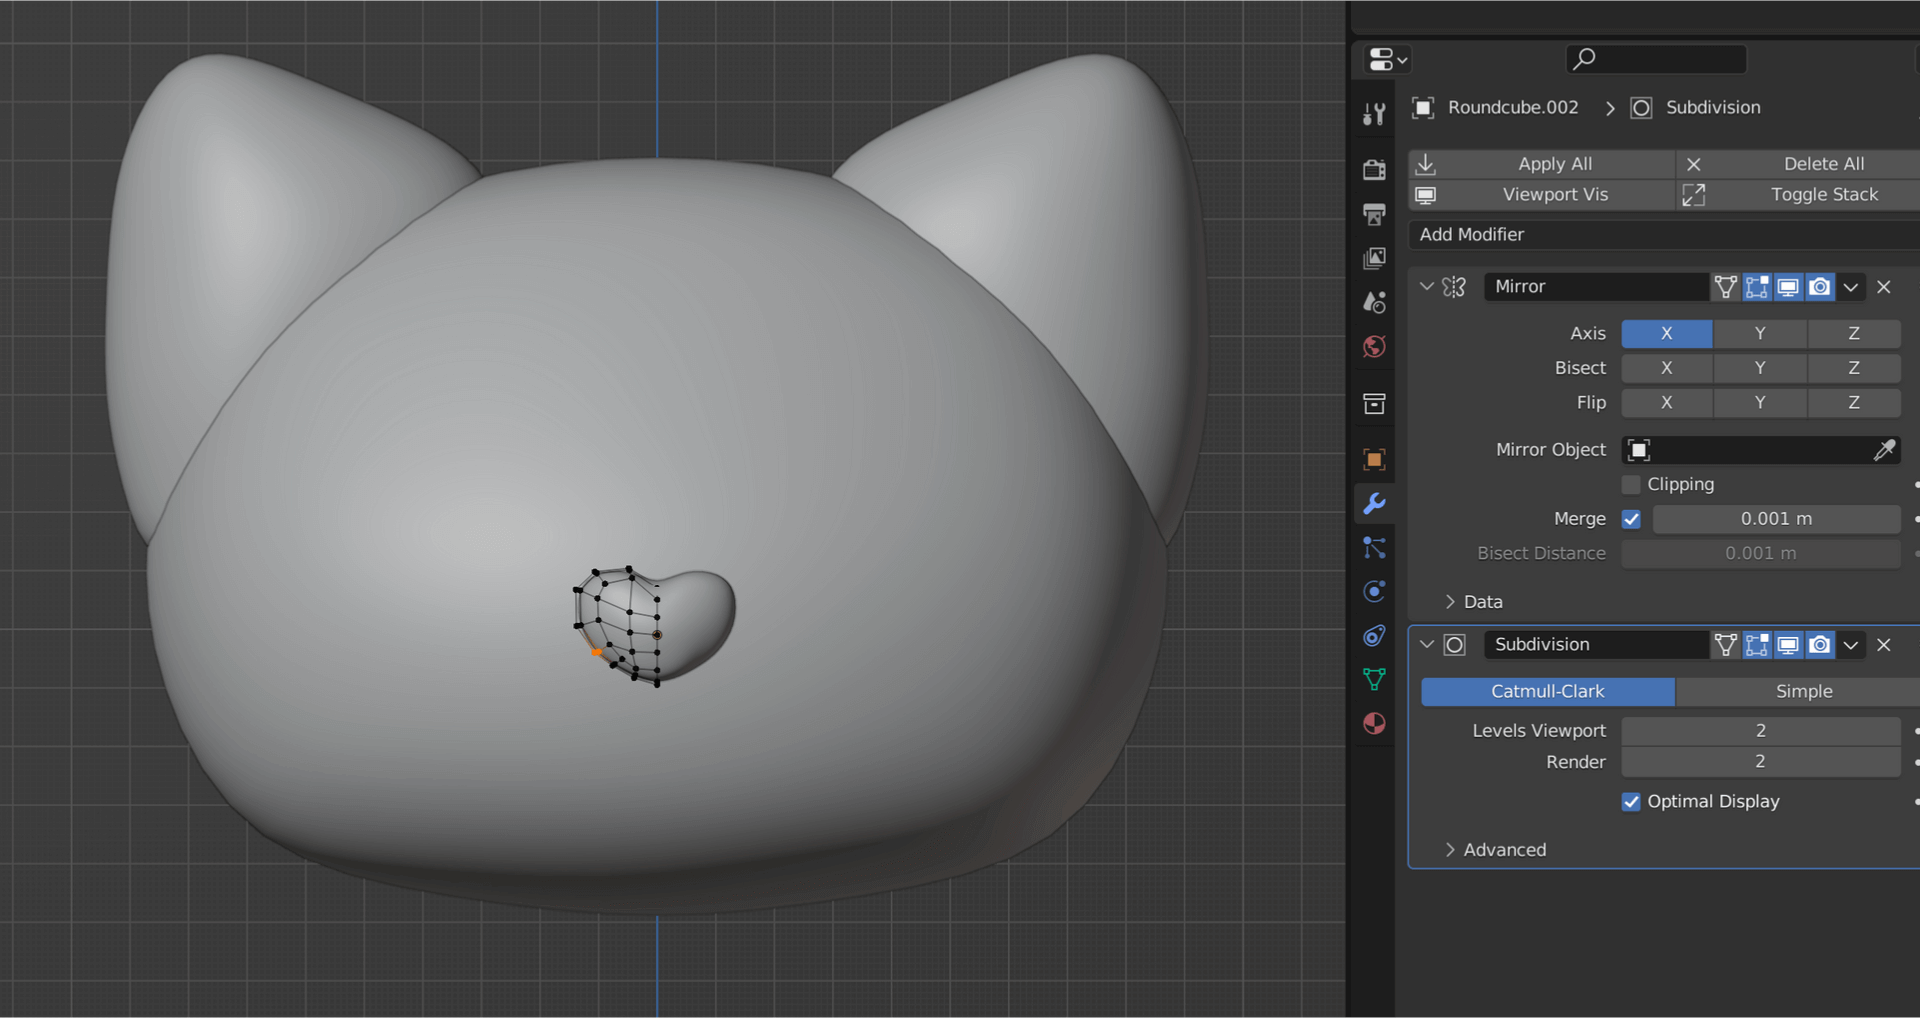The height and width of the screenshot is (1018, 1920).
Task: Switch subdivision type to Simple
Action: pos(1803,691)
